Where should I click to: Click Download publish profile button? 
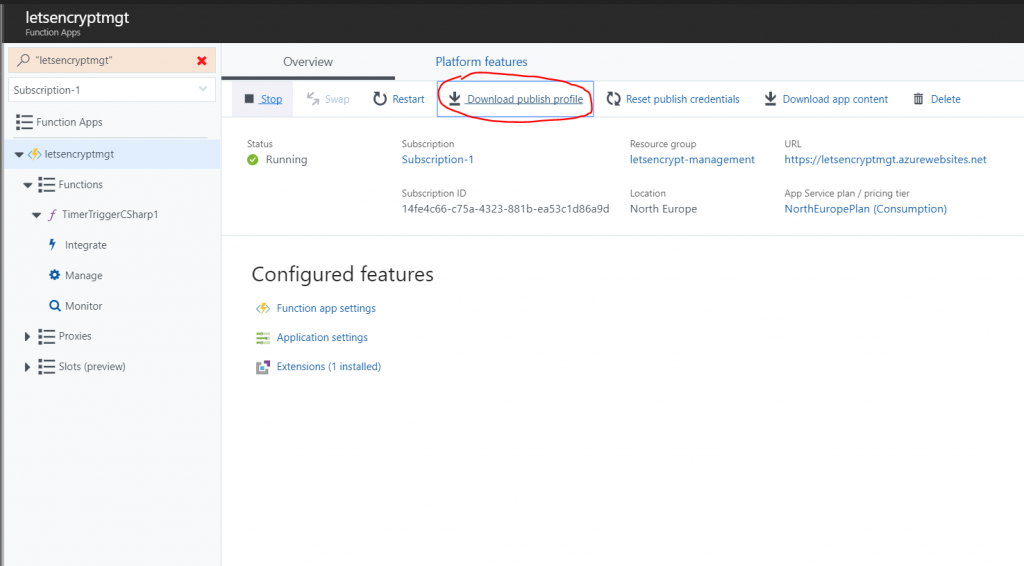click(515, 99)
